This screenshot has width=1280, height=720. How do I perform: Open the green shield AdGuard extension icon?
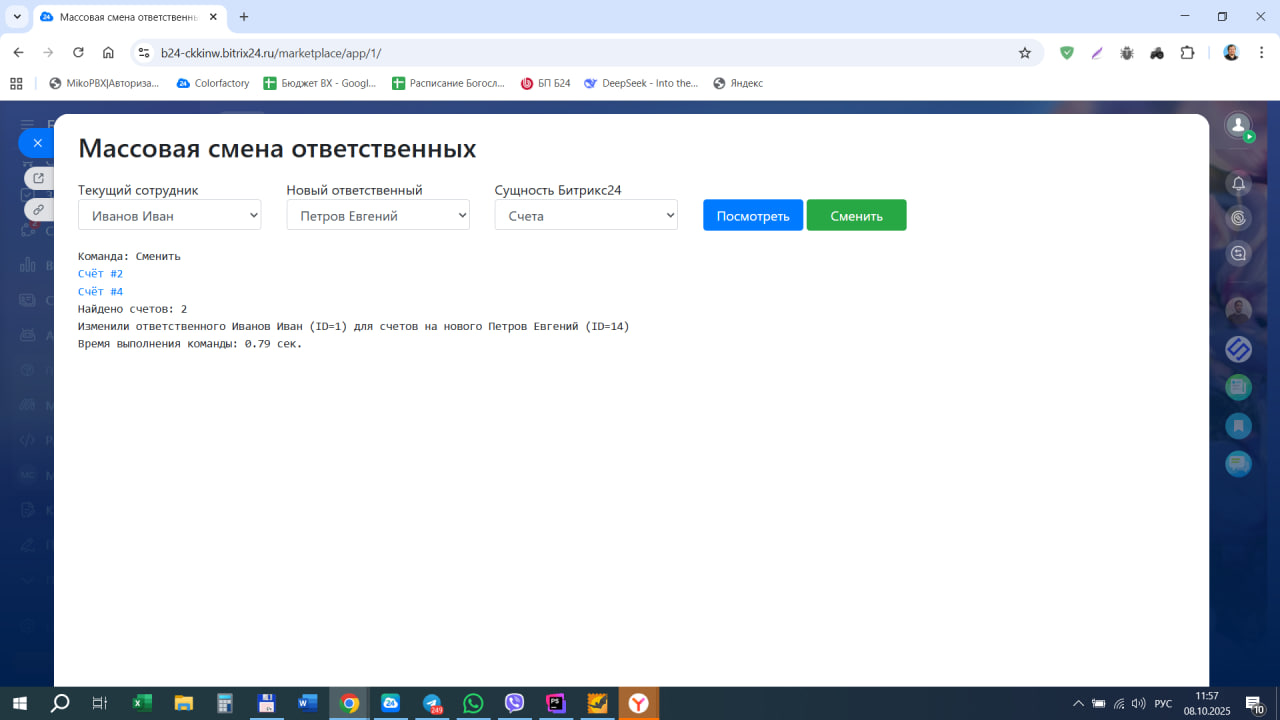point(1067,53)
